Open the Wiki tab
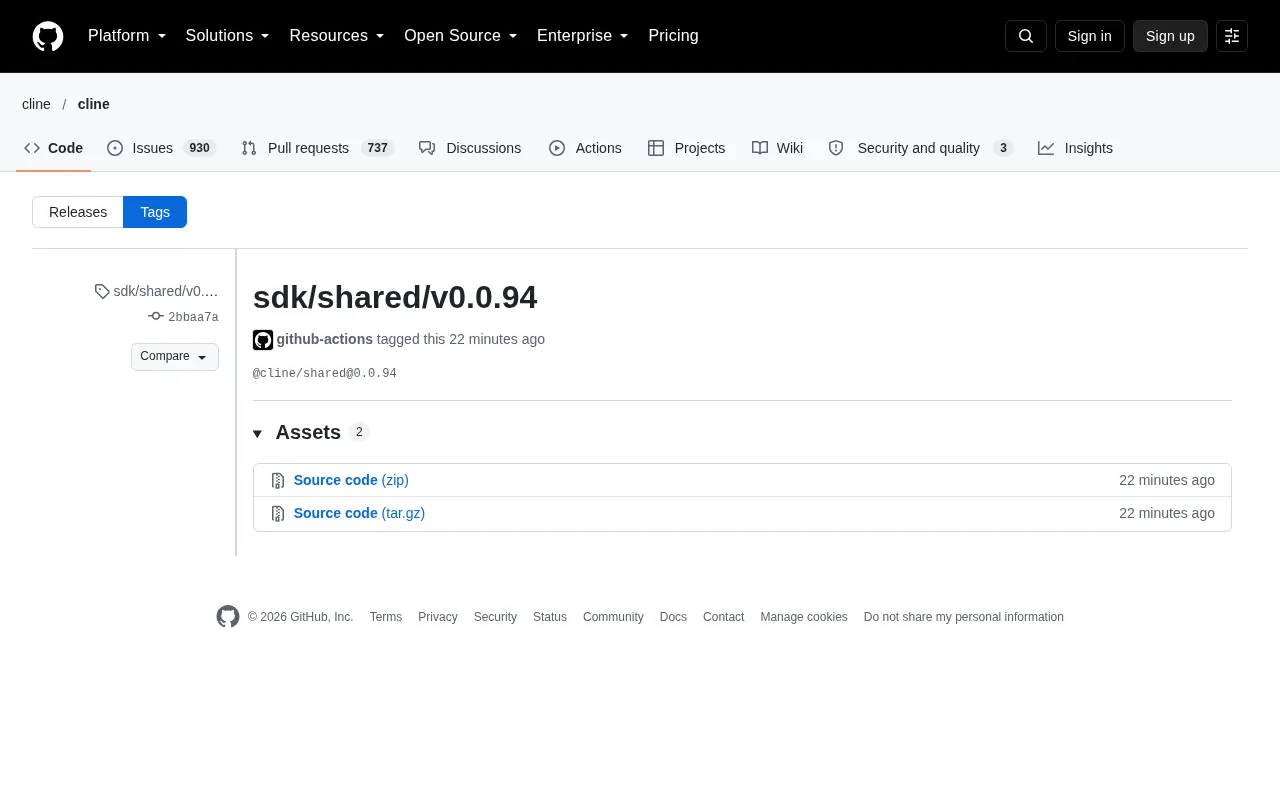Screen dimensions: 1280x800 point(777,148)
